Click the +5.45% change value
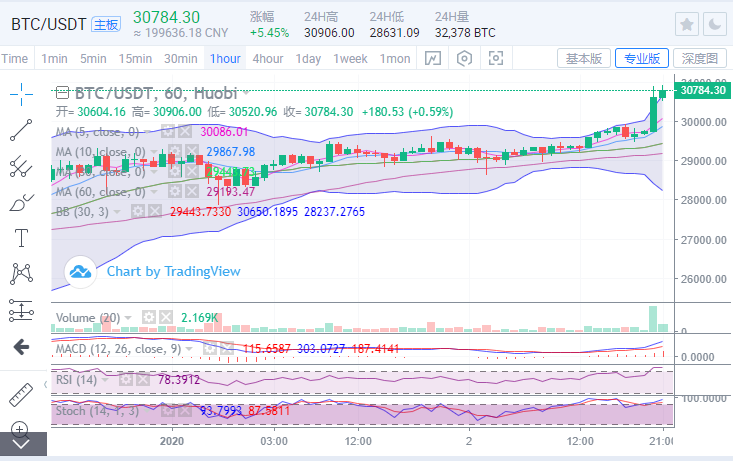 coord(269,33)
